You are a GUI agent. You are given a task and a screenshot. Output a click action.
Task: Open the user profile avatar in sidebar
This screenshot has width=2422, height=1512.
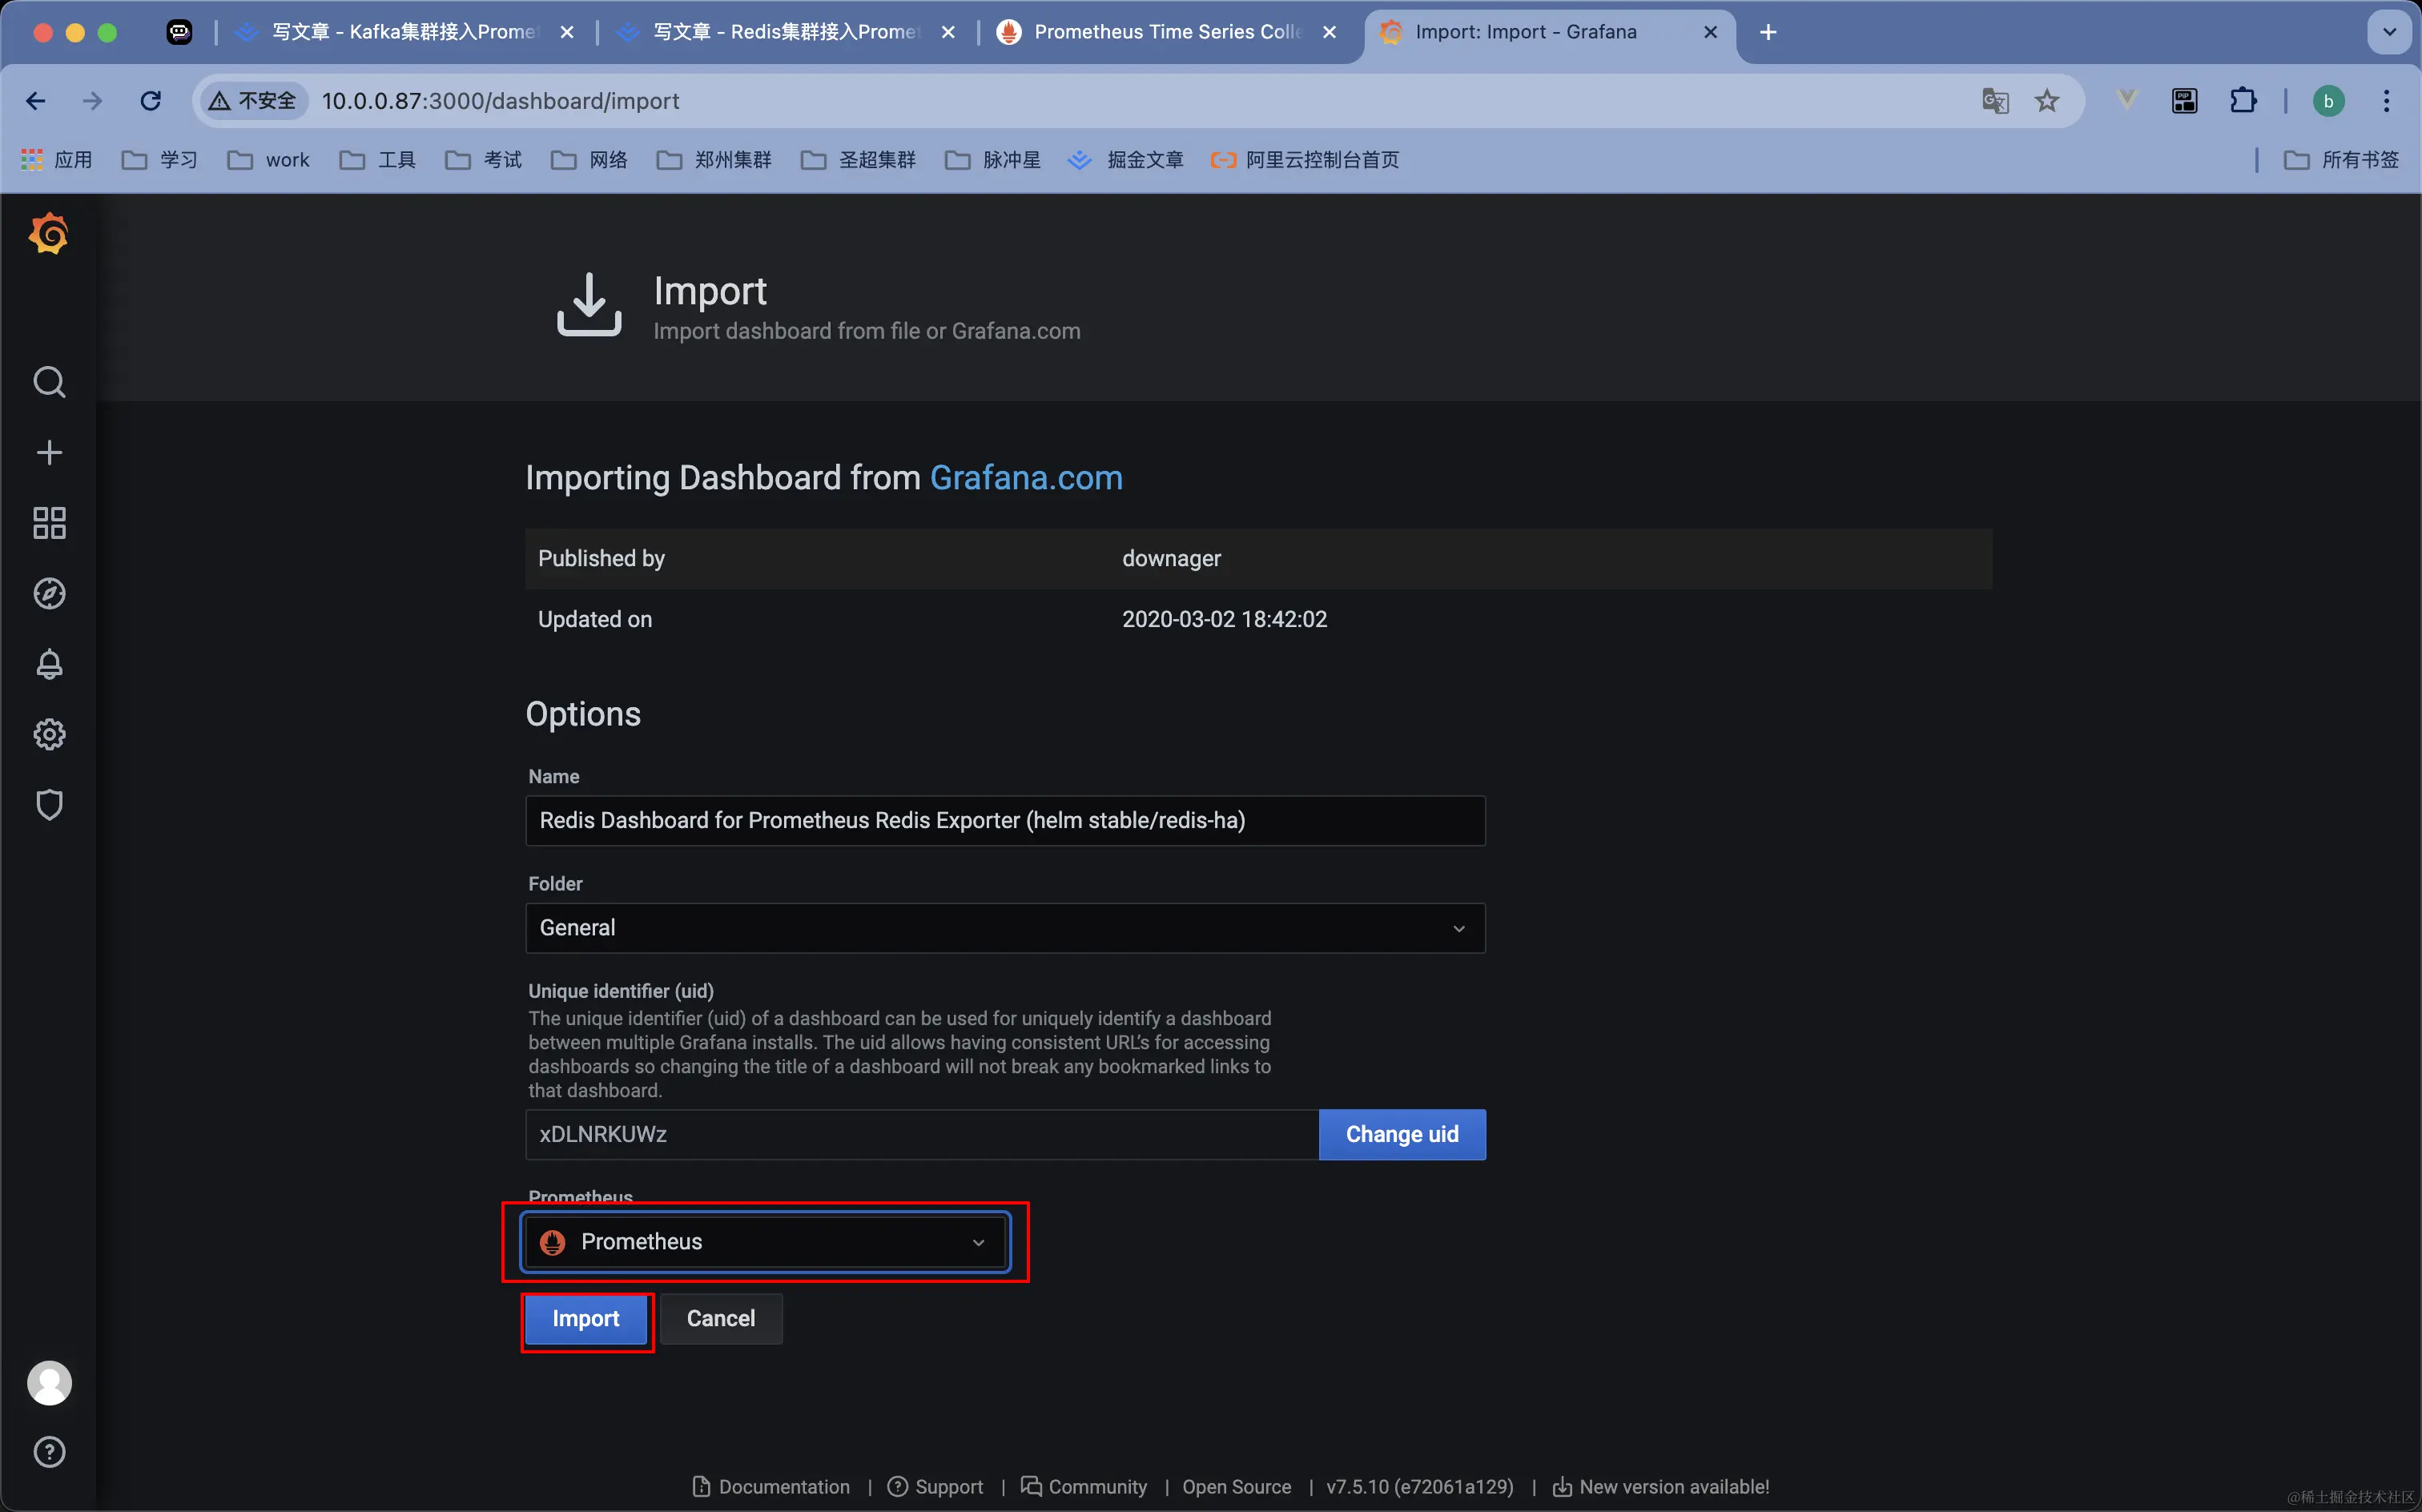tap(49, 1383)
